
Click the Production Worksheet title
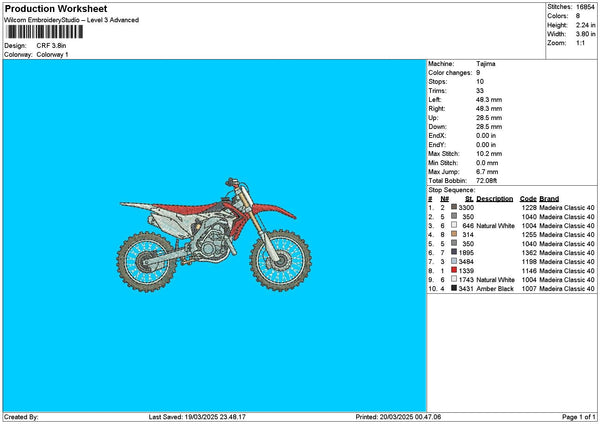coord(56,9)
